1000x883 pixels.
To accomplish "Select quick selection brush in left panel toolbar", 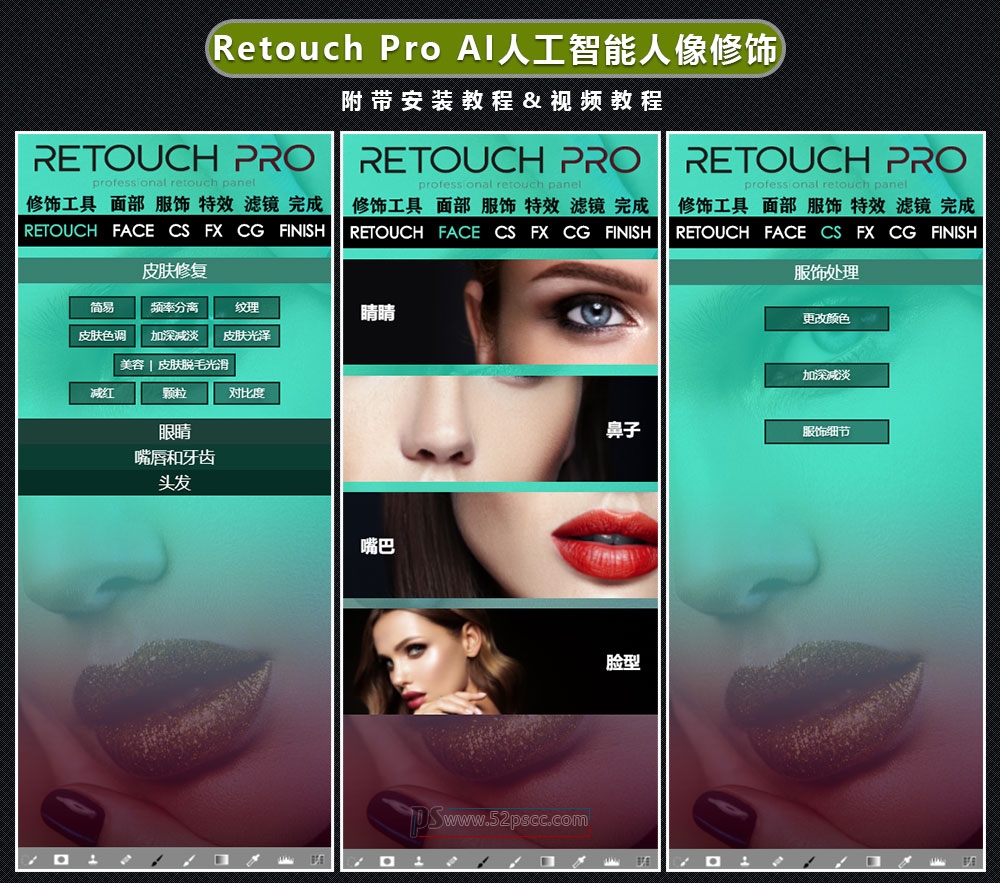I will 29,860.
